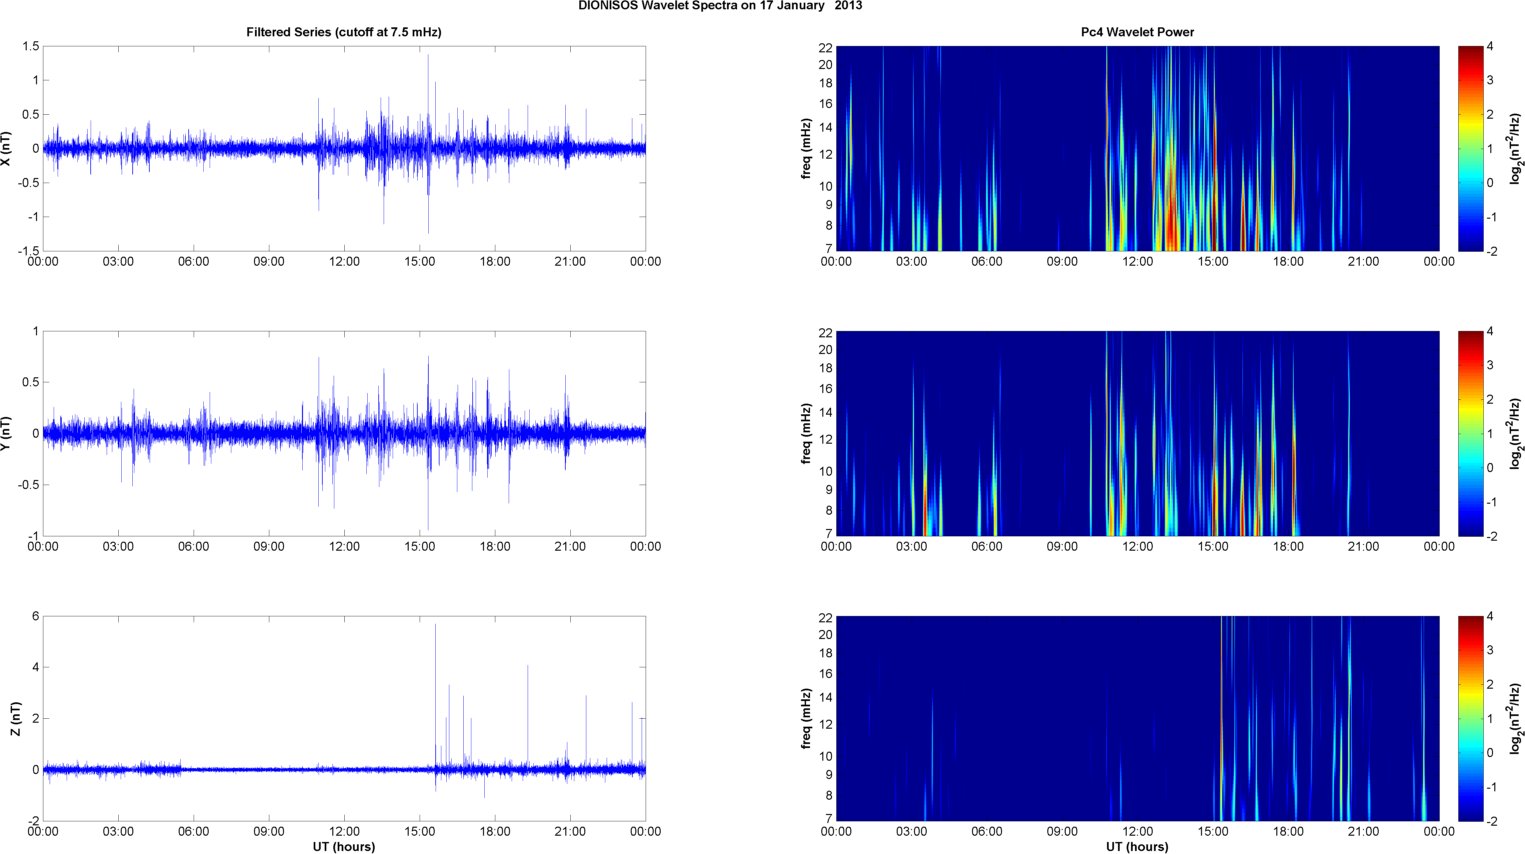Click the middle wavelet spectrogram's colorbar
The image size is (1525, 854).
[x=1469, y=433]
